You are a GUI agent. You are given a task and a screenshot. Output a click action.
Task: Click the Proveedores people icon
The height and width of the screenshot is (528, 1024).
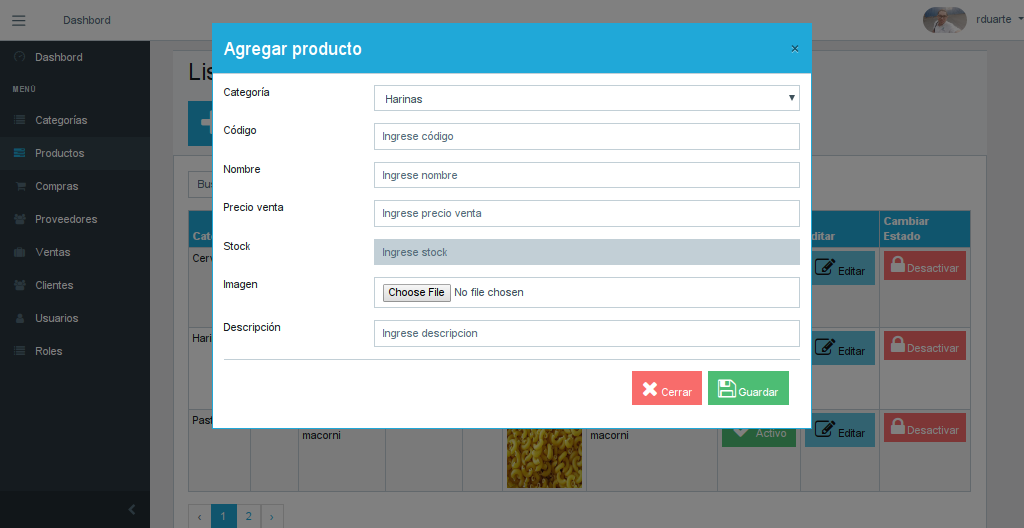[20, 219]
